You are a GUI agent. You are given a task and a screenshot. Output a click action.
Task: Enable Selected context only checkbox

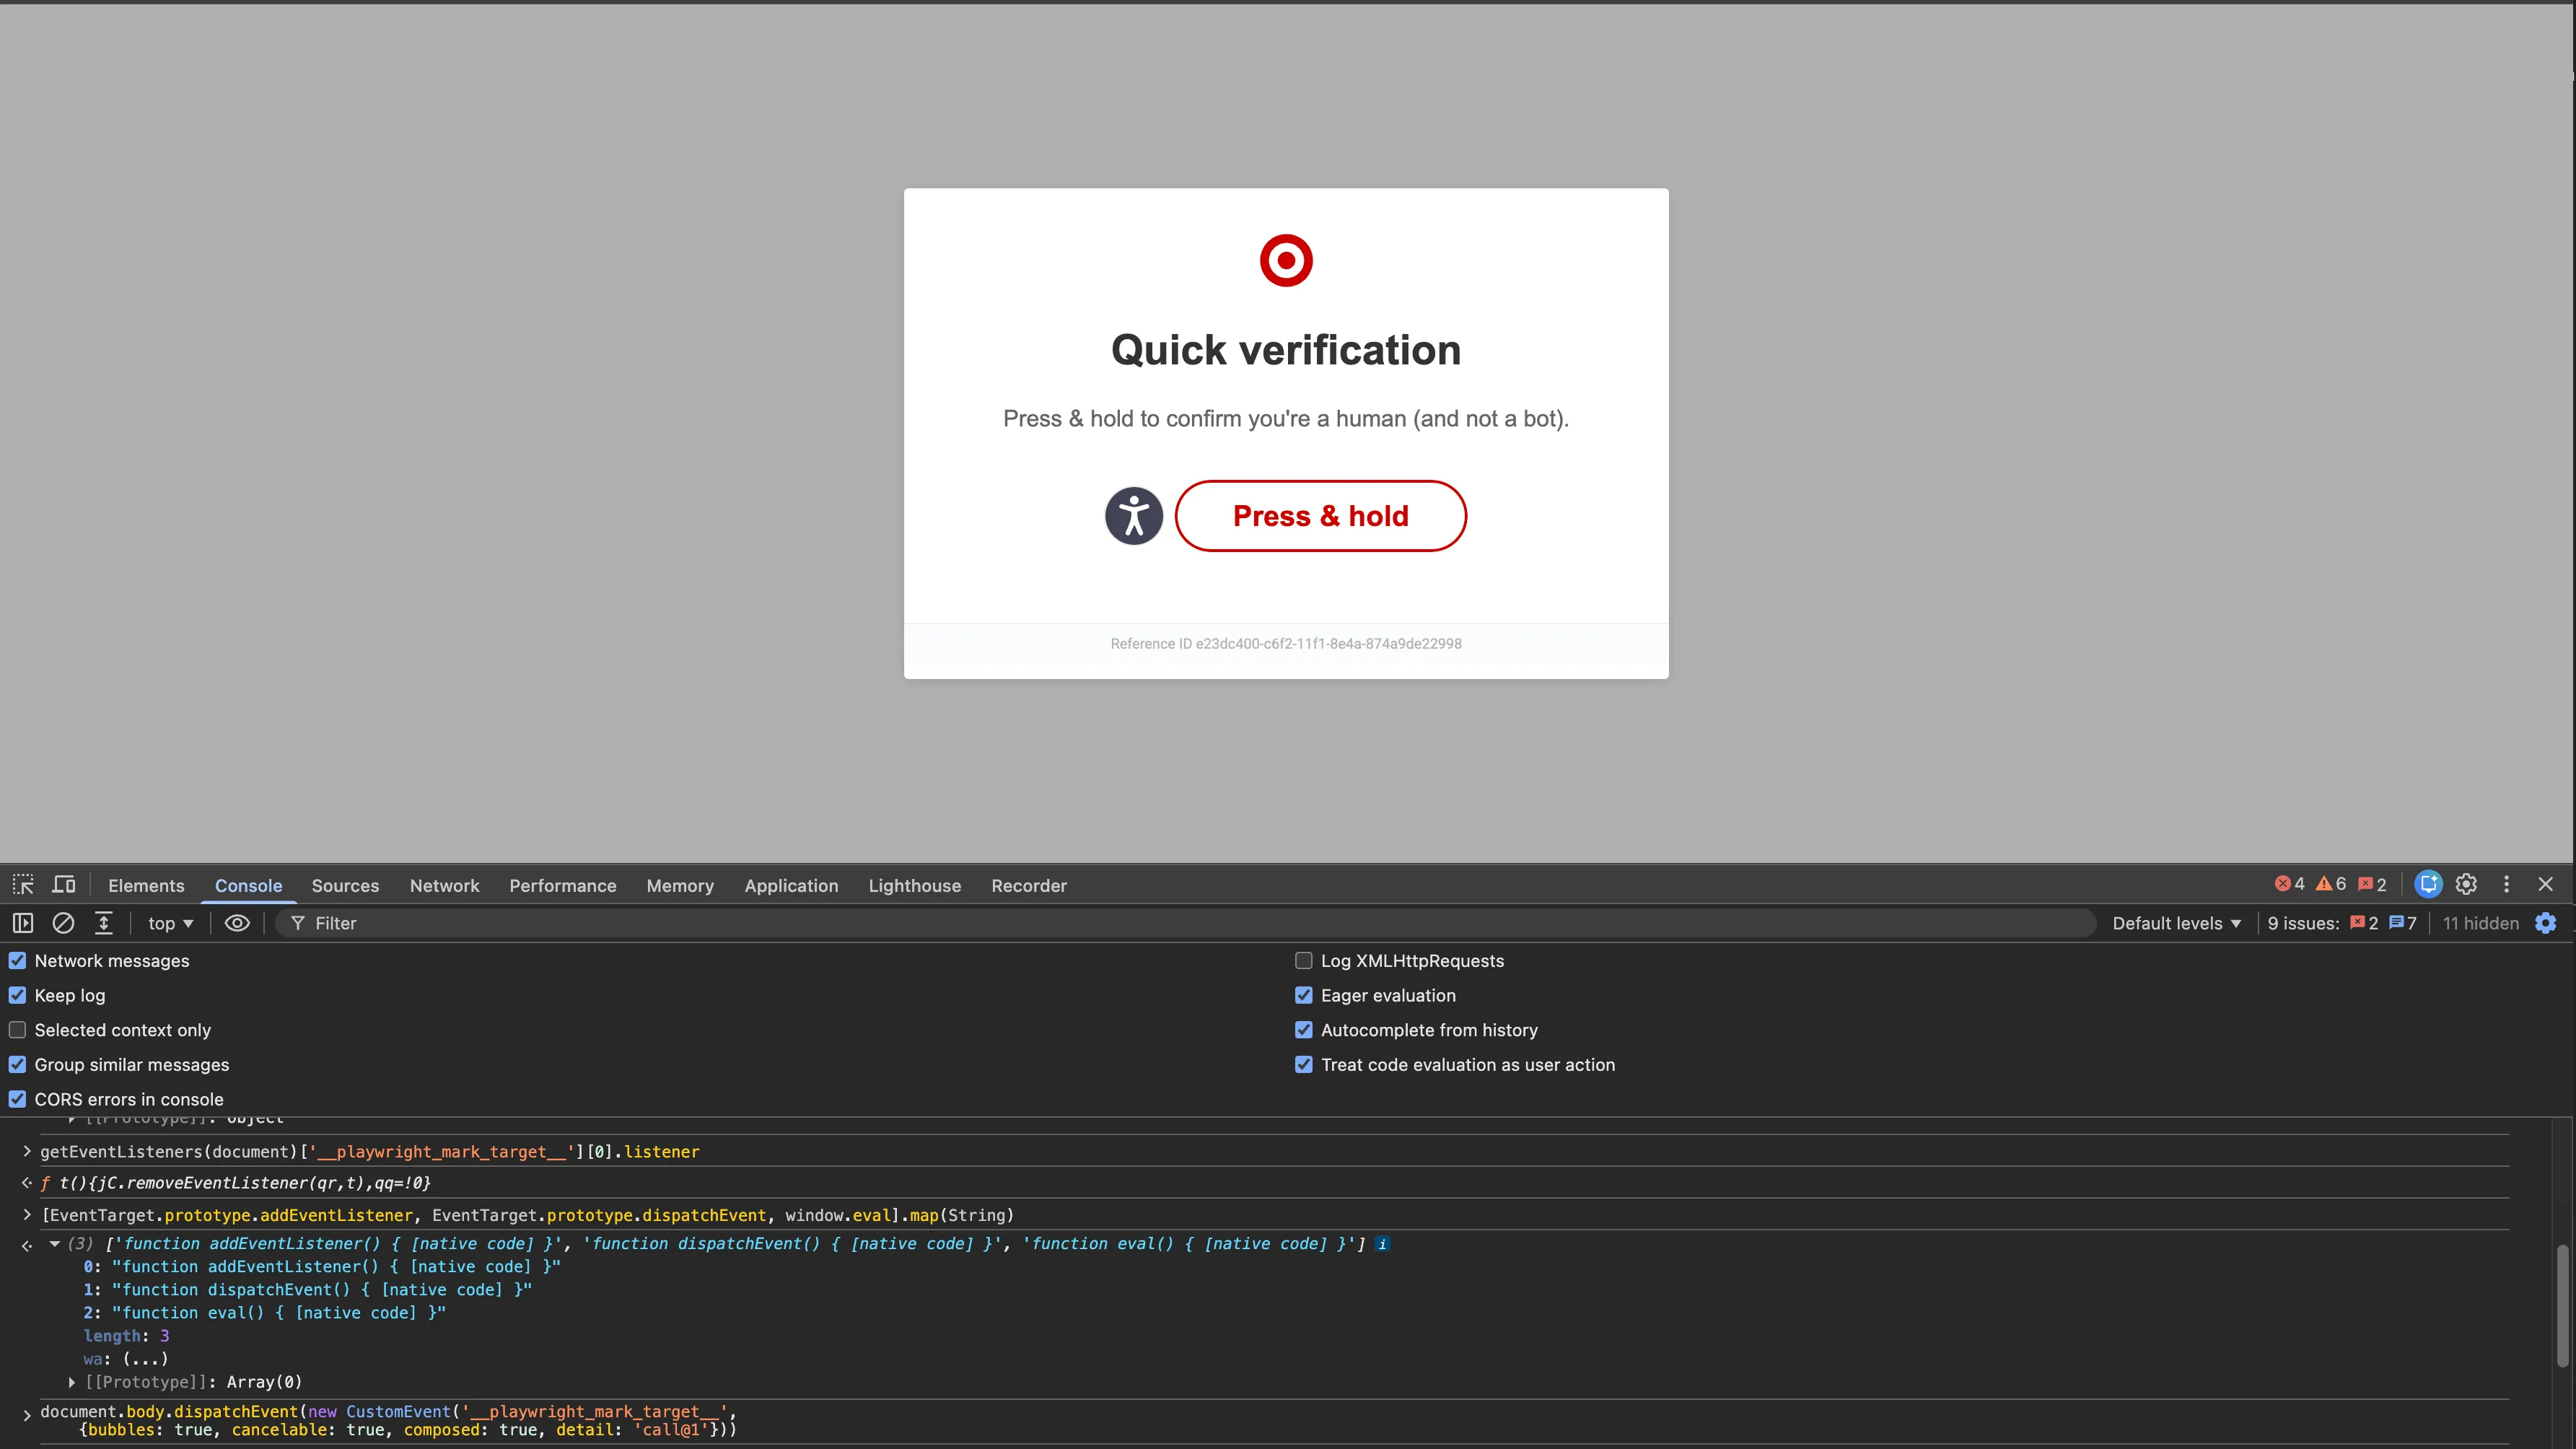click(17, 1030)
